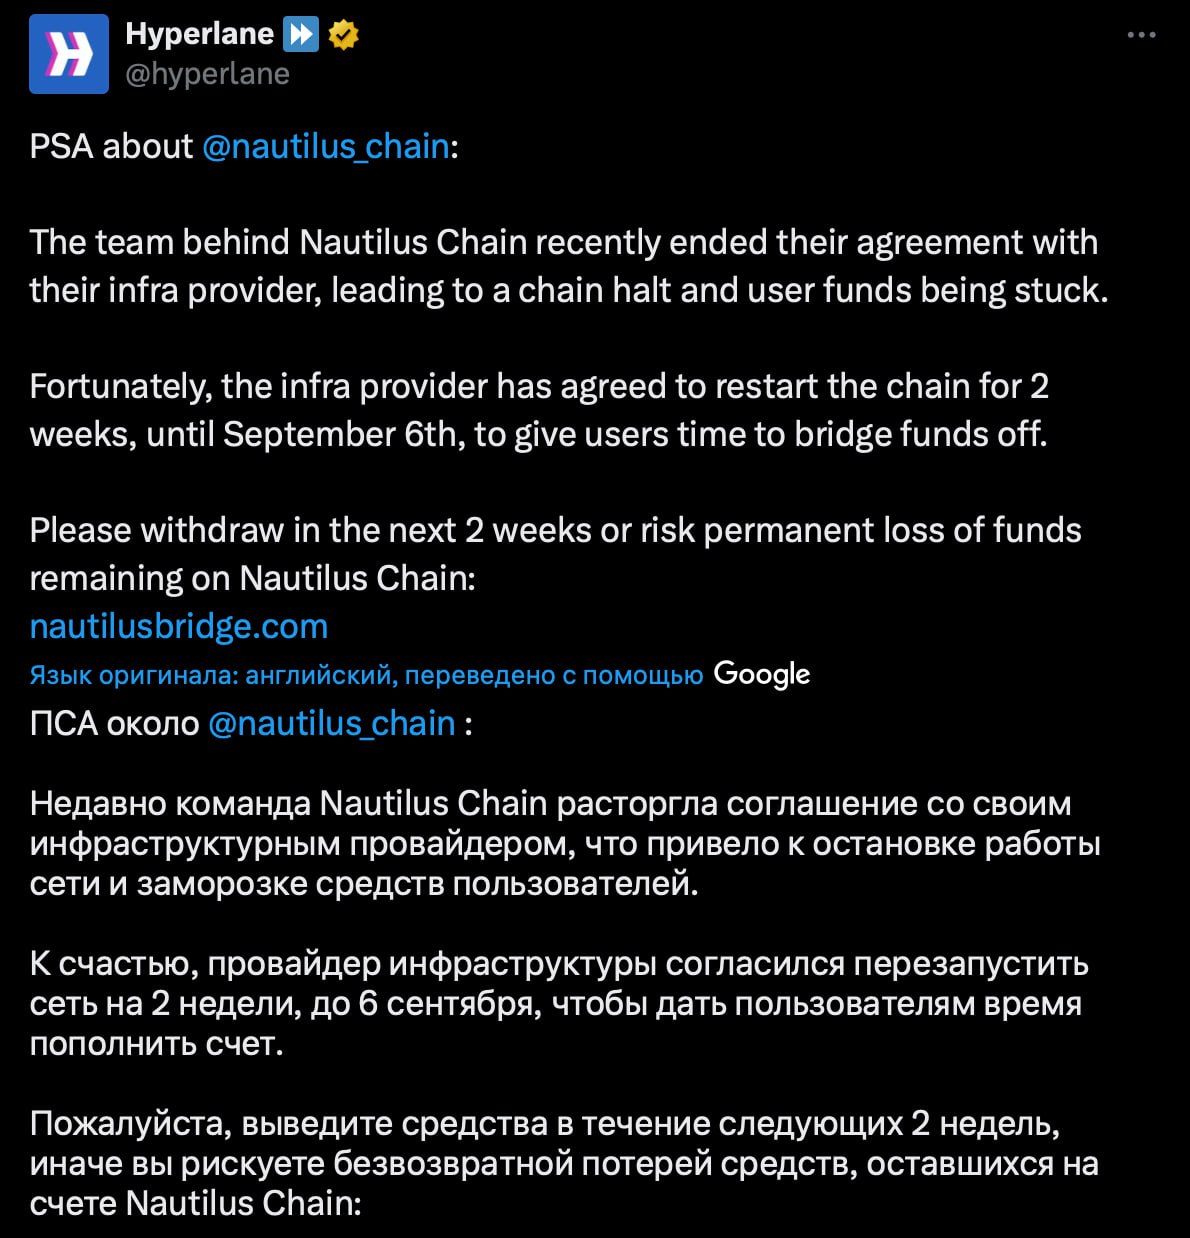Open the Hyperlane profile avatar

point(69,54)
